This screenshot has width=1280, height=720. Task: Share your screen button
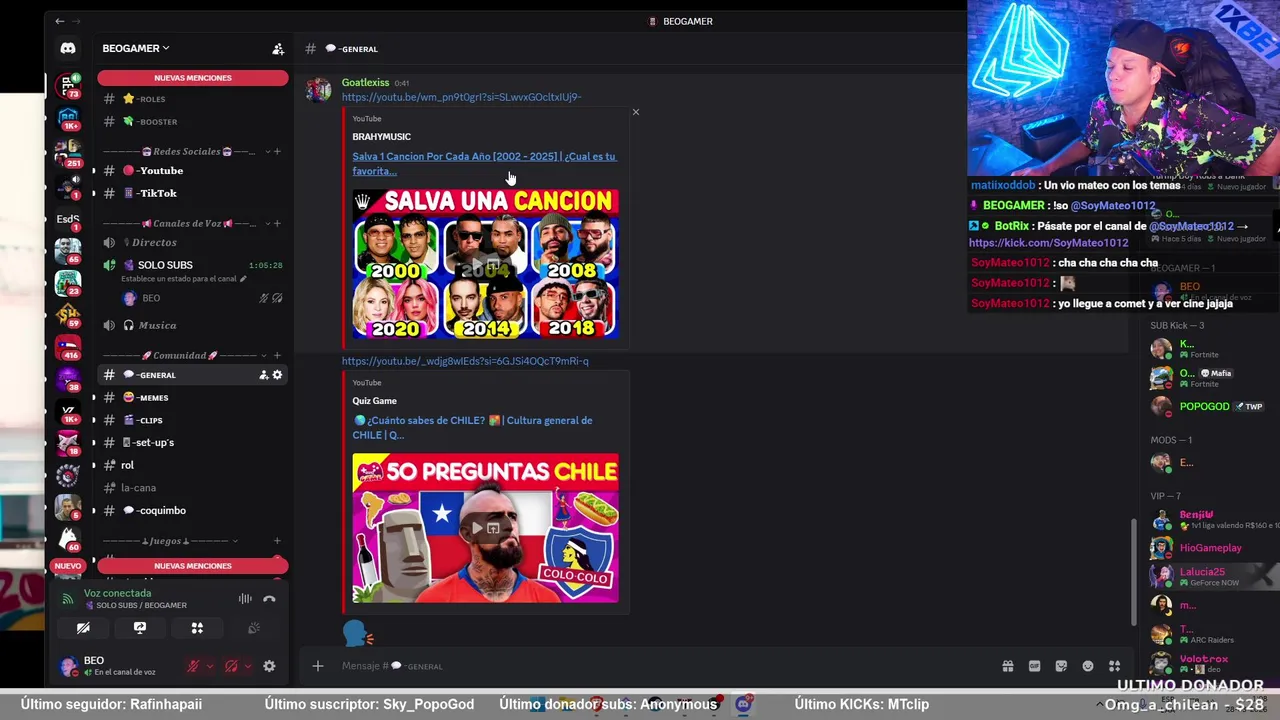coord(140,628)
